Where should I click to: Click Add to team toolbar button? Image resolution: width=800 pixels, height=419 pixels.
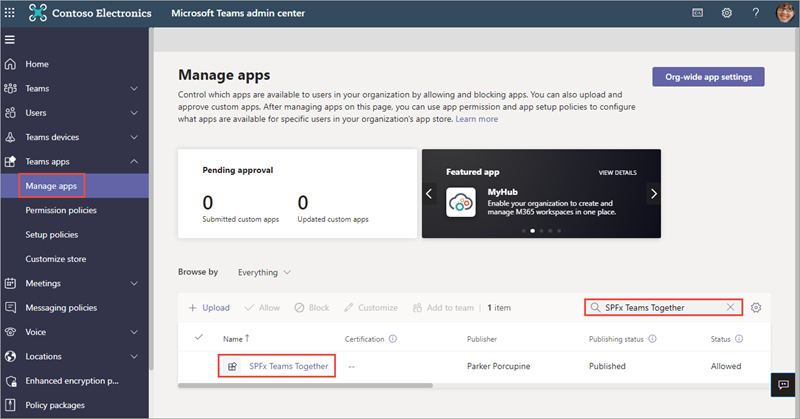click(443, 308)
